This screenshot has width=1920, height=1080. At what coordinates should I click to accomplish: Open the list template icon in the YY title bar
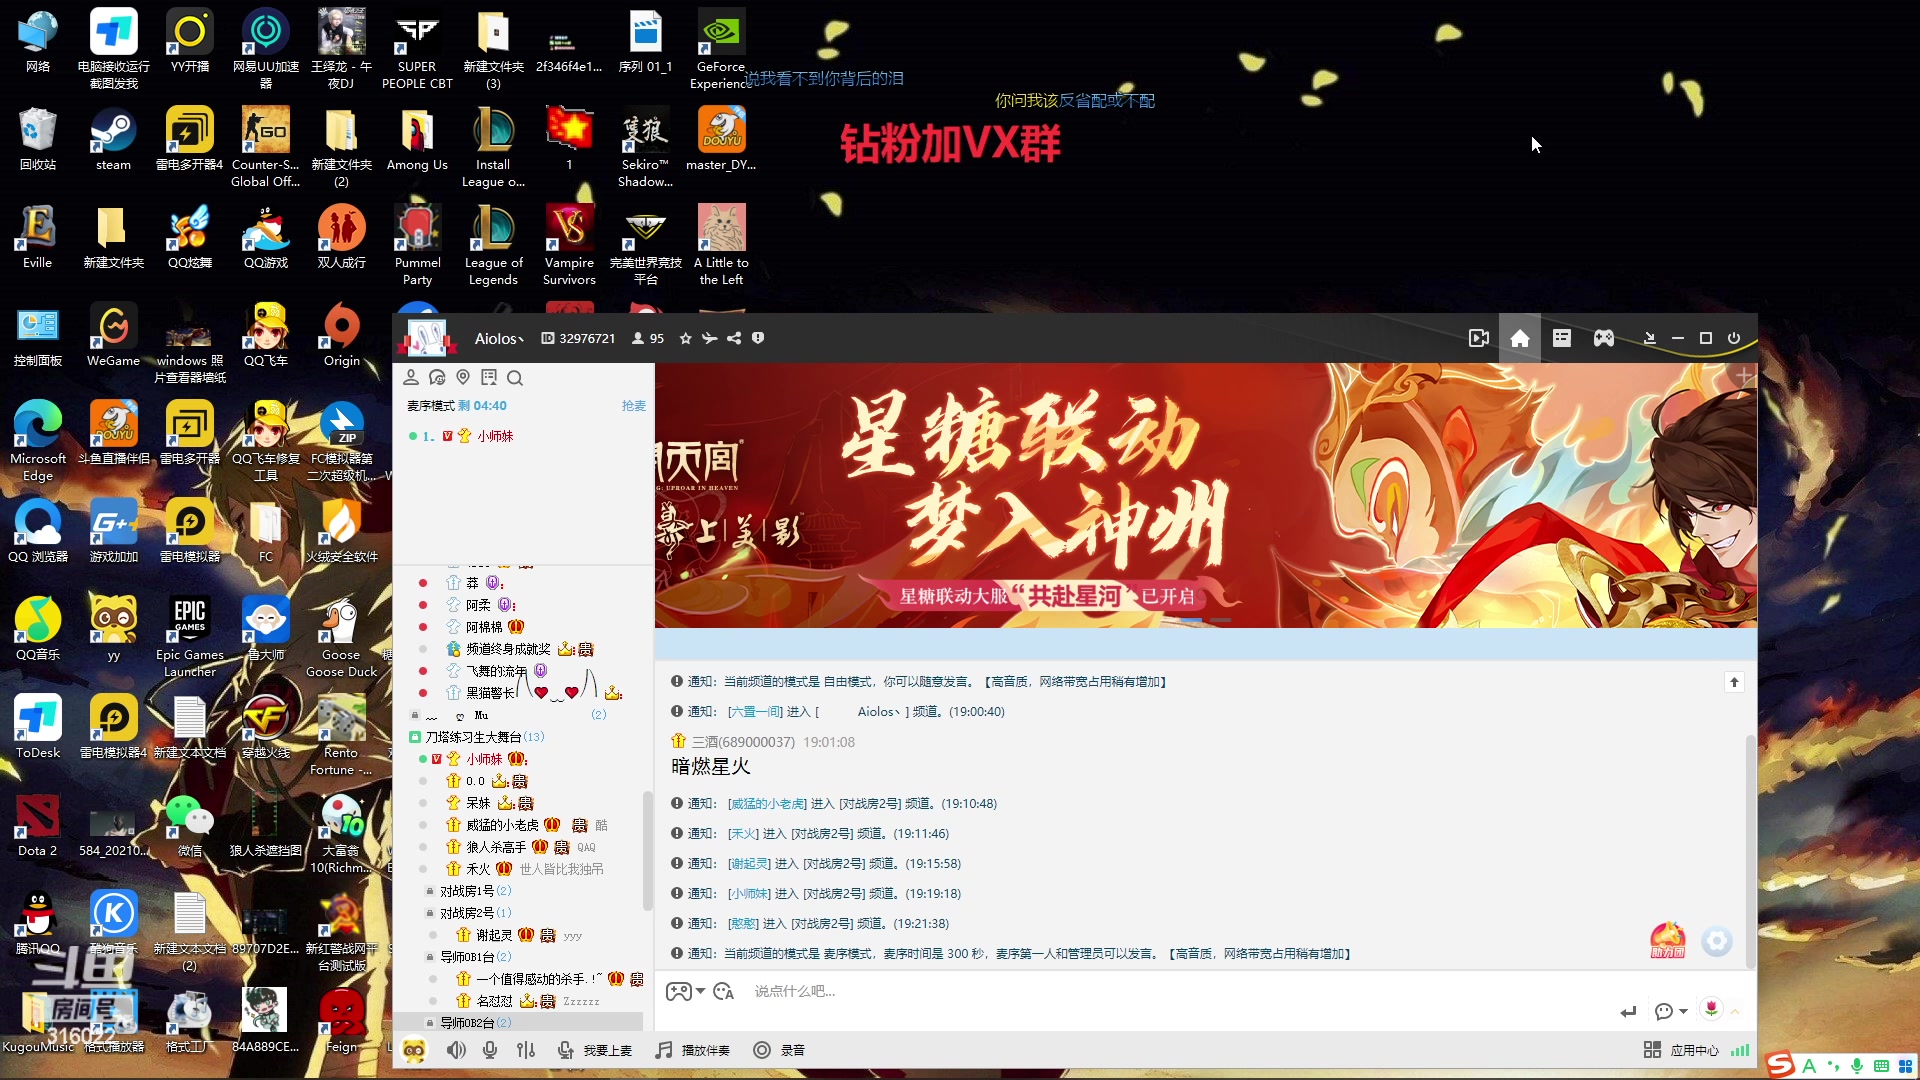(1562, 338)
